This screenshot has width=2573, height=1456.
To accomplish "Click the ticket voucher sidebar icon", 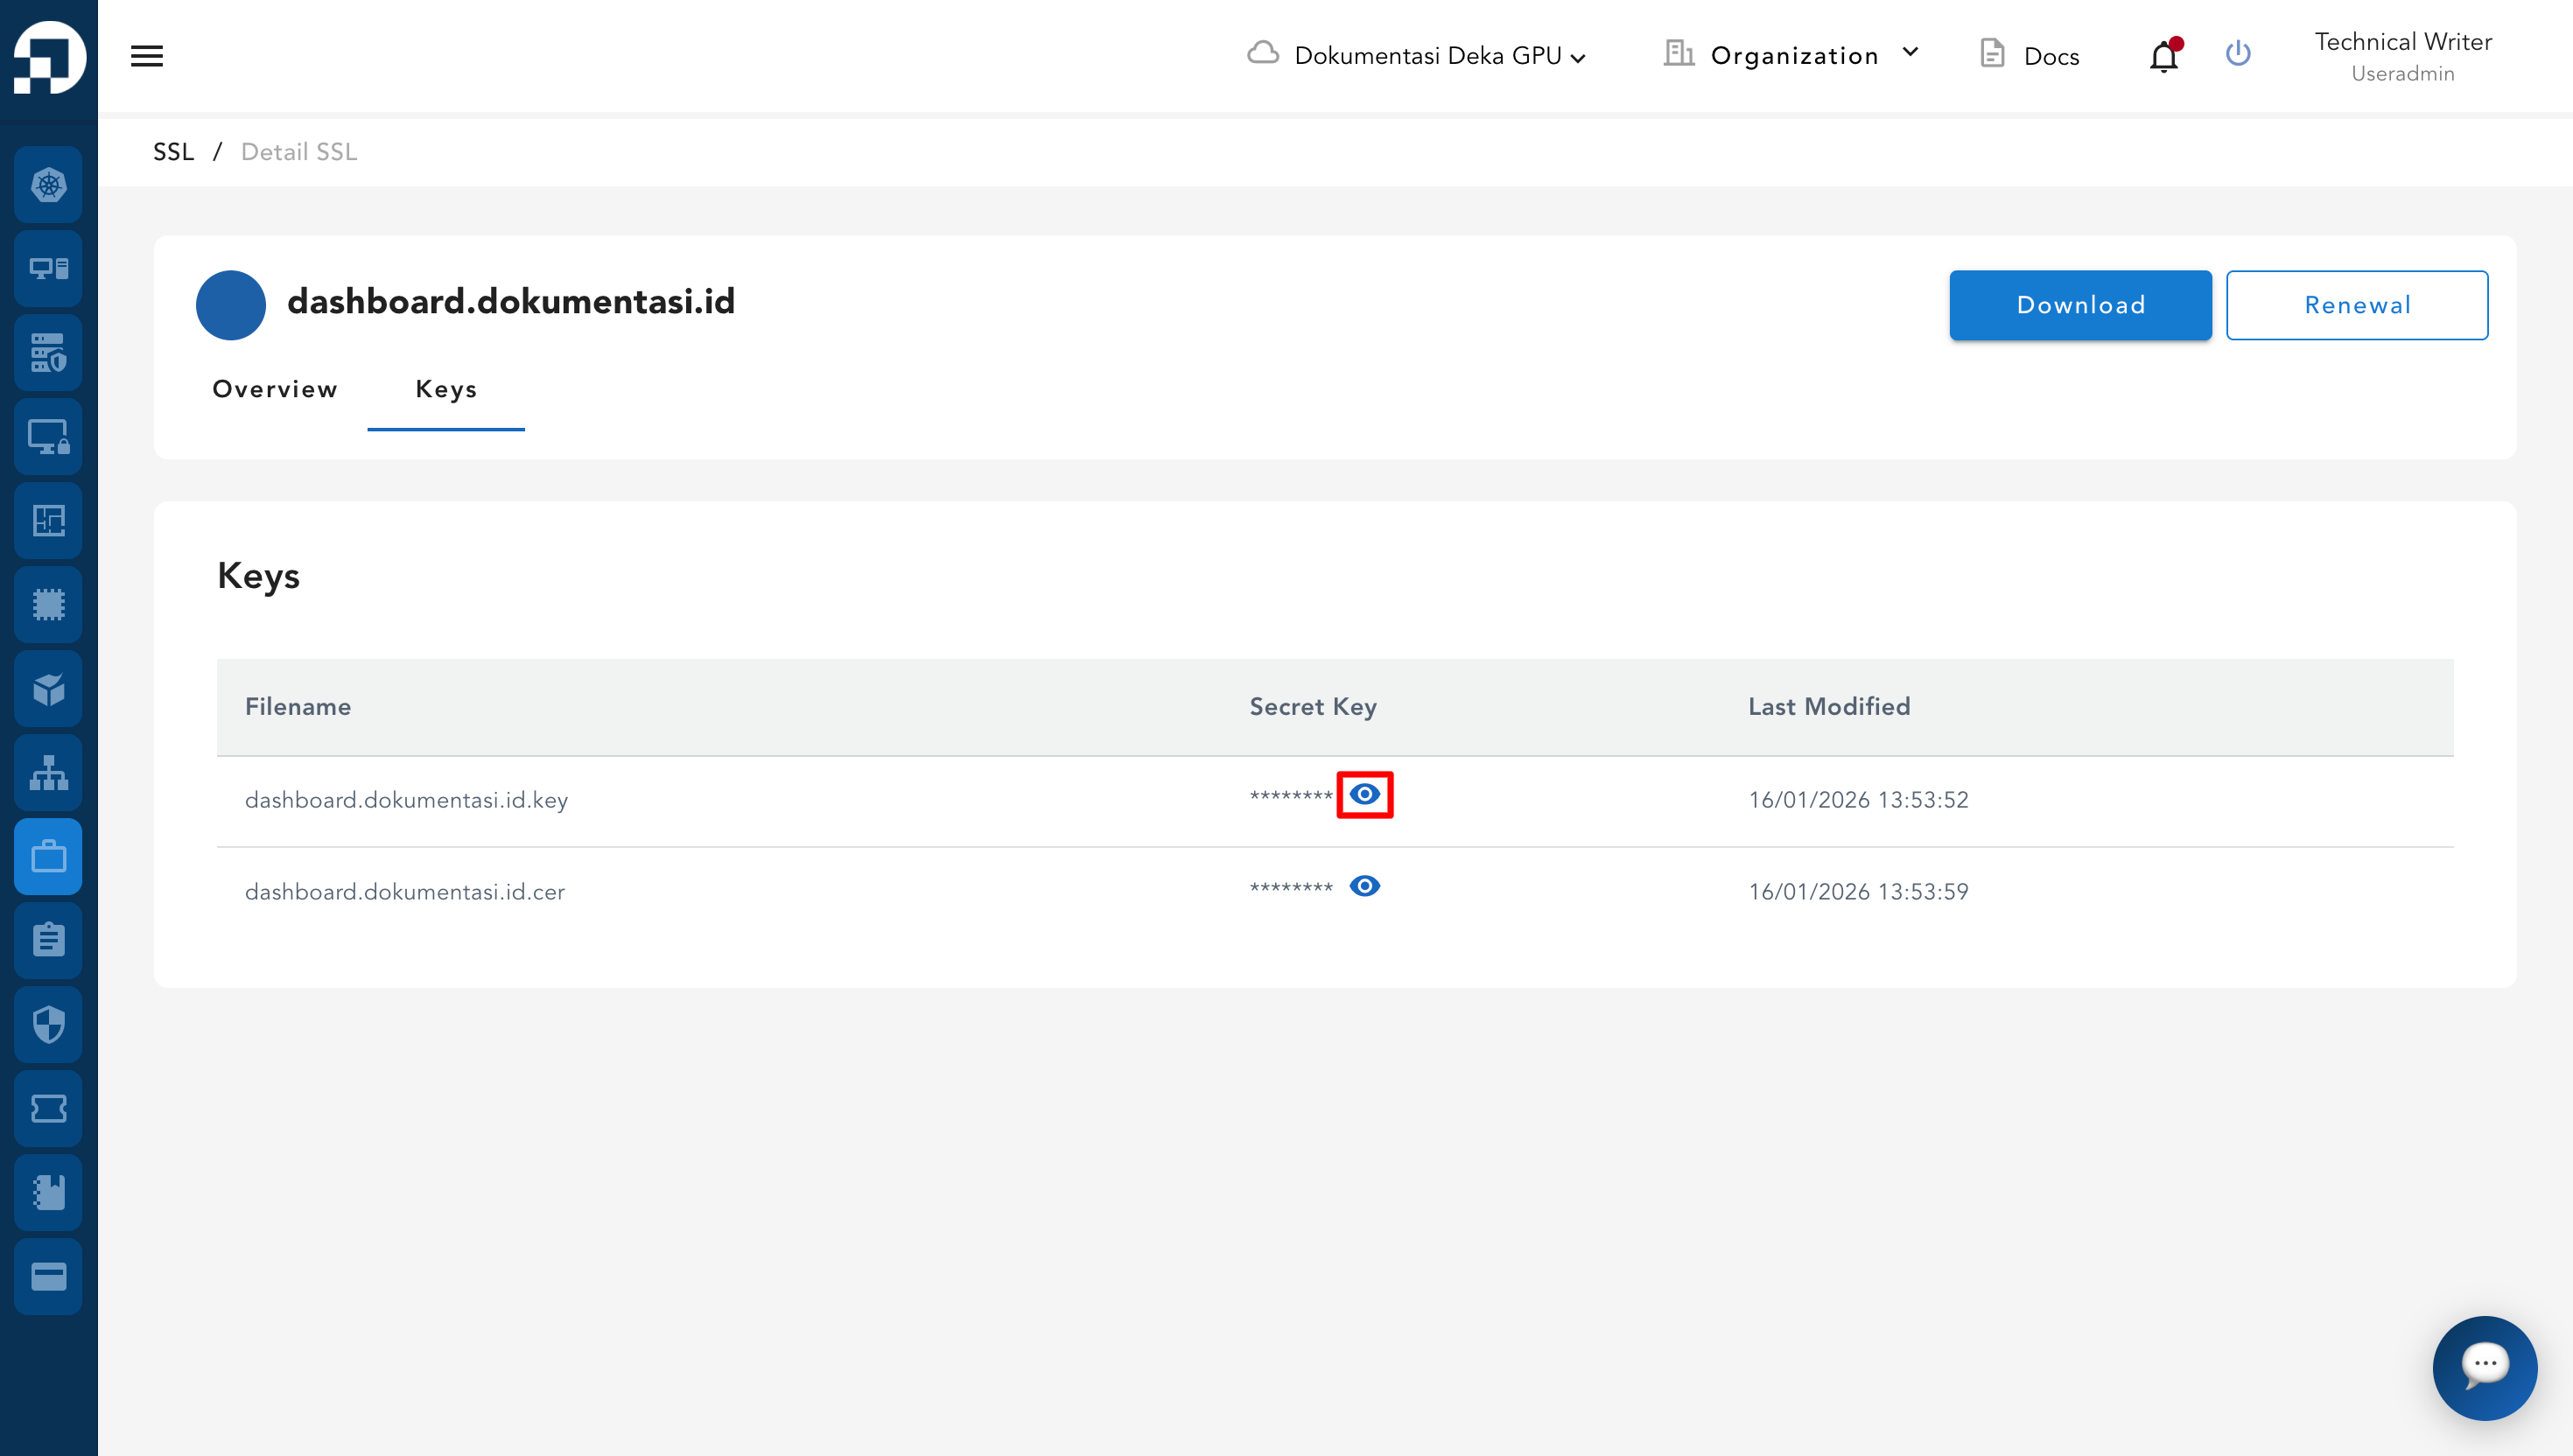I will click(48, 1108).
